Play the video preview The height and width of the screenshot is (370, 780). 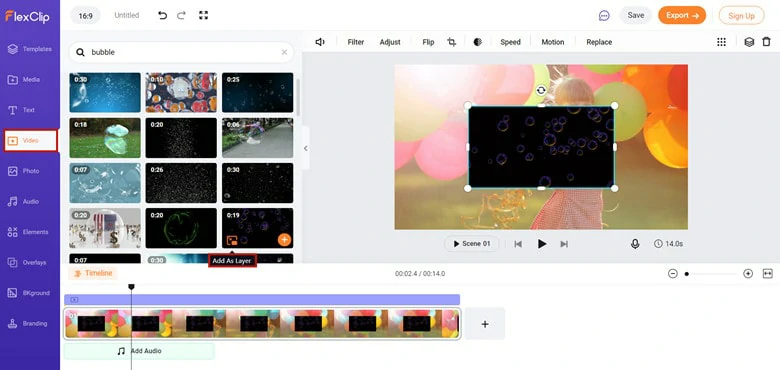click(542, 244)
